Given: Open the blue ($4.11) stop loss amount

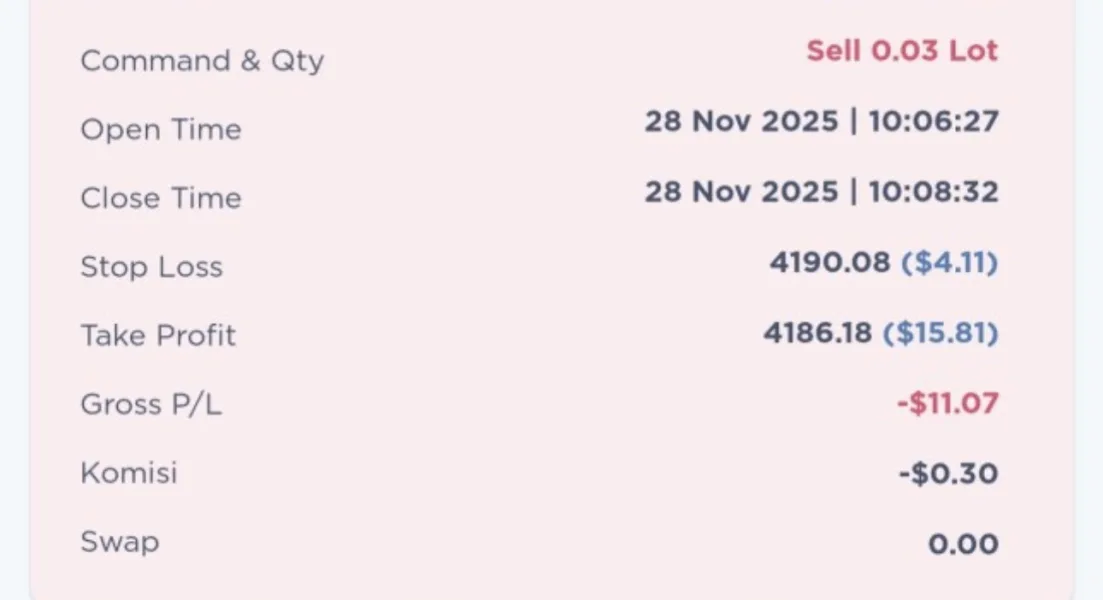Looking at the screenshot, I should [x=950, y=262].
